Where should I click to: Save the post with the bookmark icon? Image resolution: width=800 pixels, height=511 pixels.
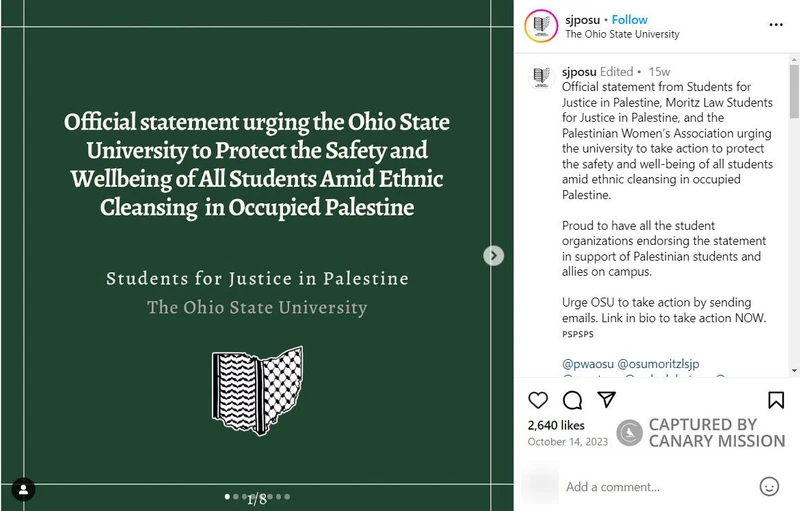(776, 400)
